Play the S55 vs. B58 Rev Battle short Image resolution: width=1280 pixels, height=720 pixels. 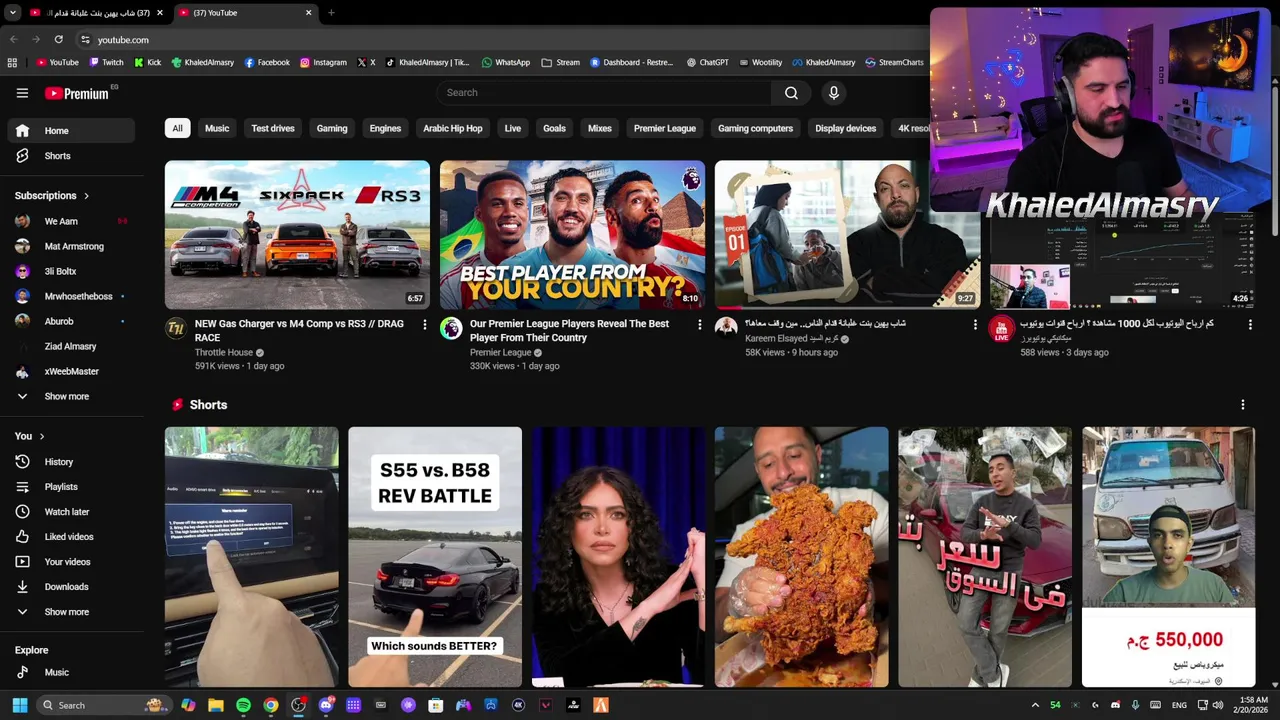tap(435, 557)
